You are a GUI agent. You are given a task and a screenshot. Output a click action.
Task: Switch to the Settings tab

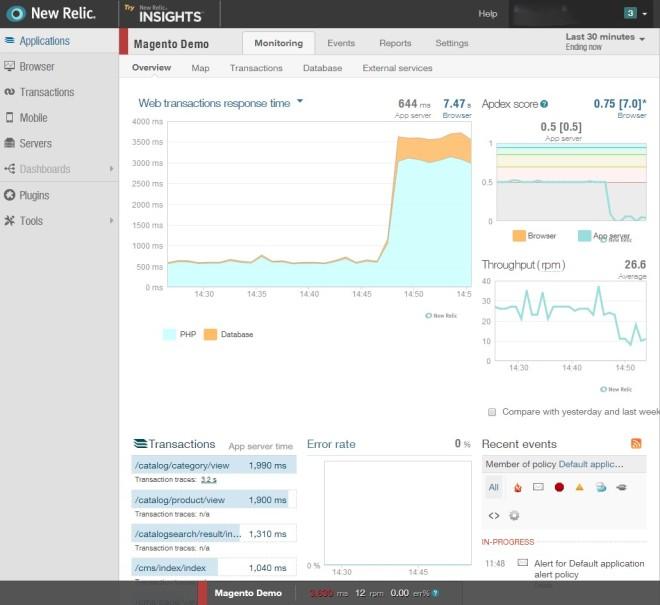pyautogui.click(x=452, y=43)
